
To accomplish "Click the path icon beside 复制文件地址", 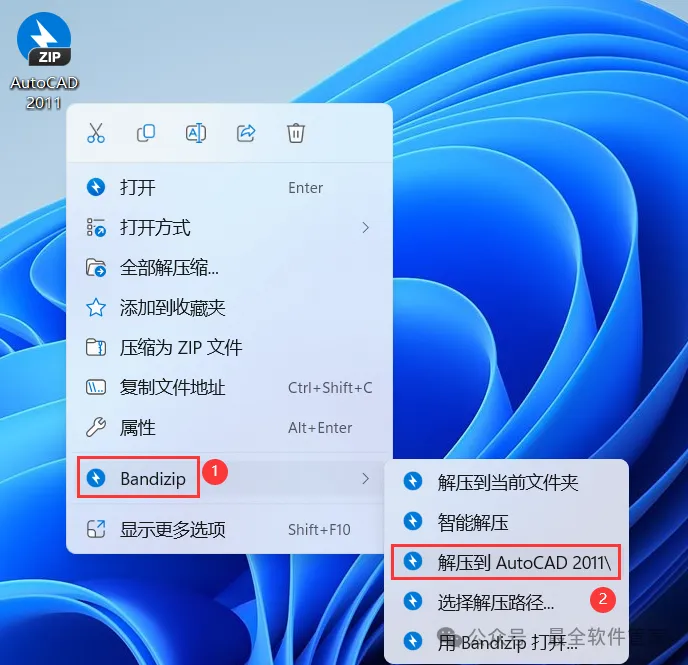I will coord(96,387).
